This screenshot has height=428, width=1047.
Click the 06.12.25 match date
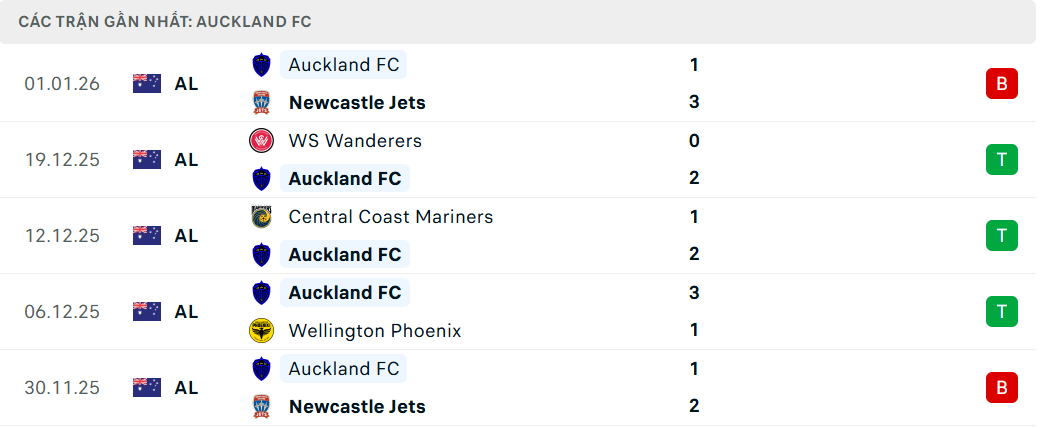point(62,312)
